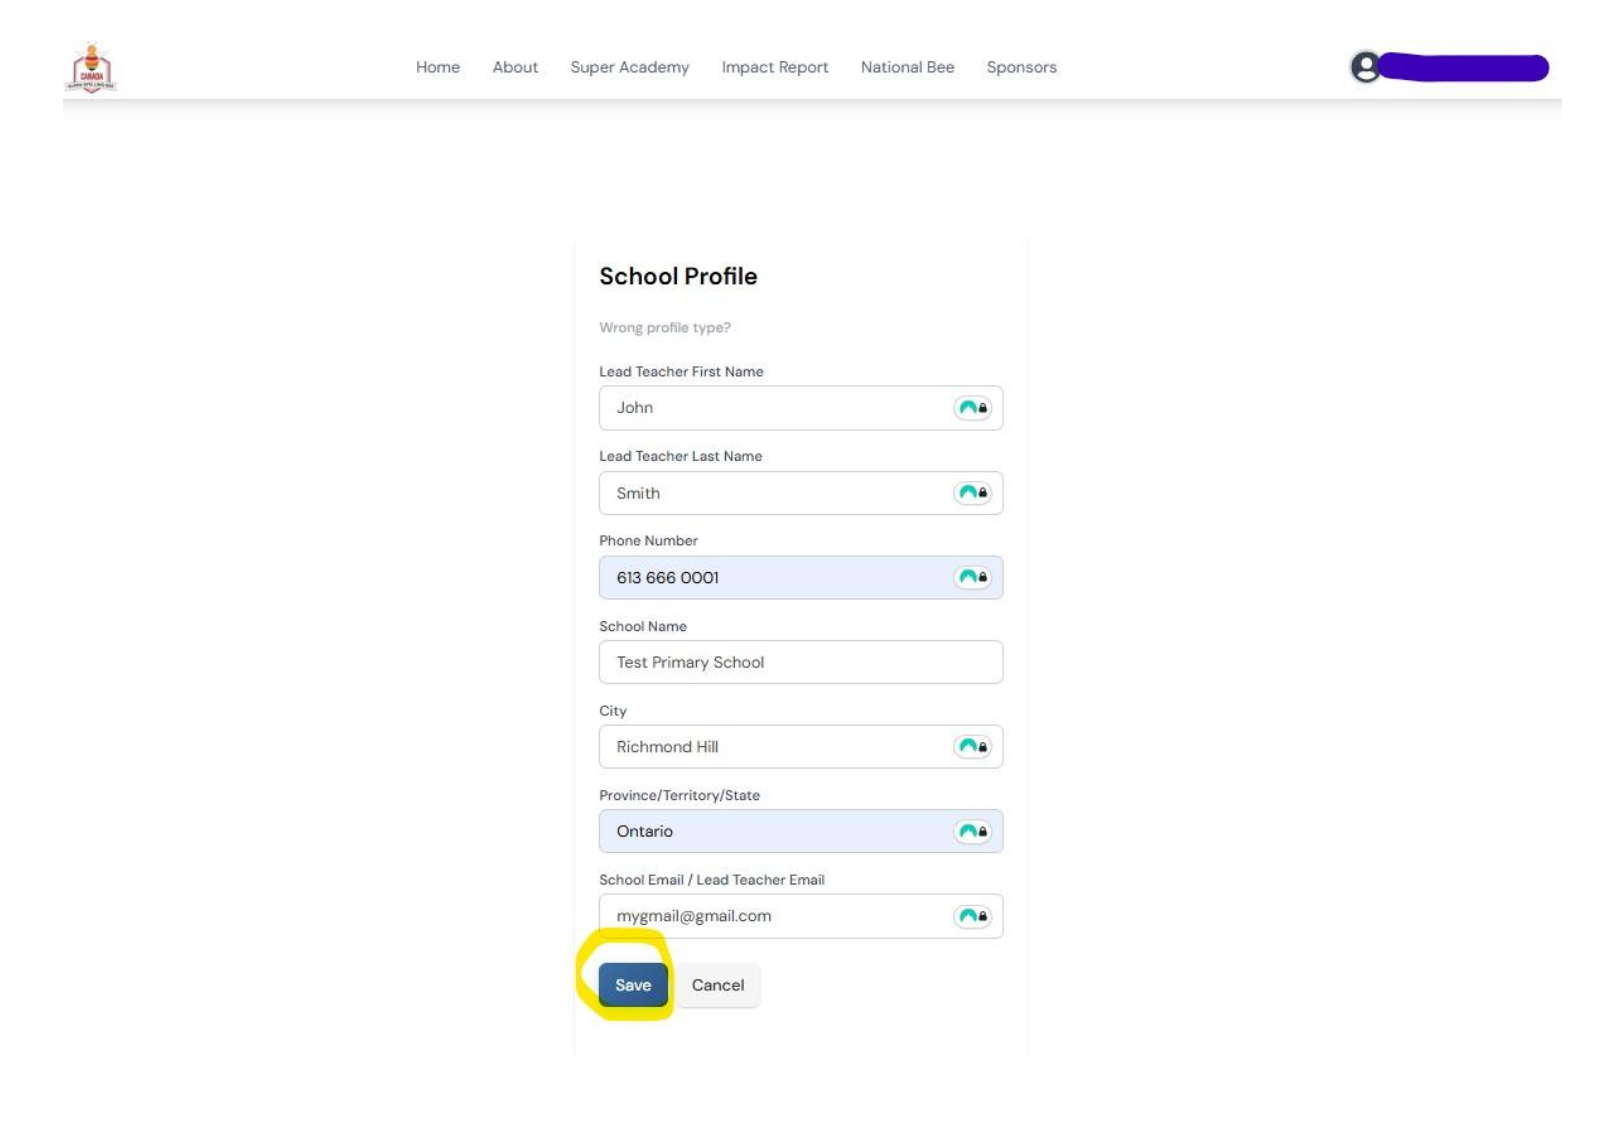Click the Cancel button
This screenshot has height=1124, width=1606.
(x=717, y=984)
